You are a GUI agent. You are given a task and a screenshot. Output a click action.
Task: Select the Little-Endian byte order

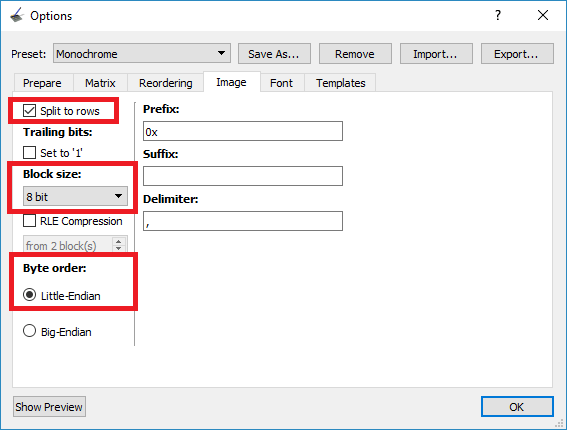[29, 295]
